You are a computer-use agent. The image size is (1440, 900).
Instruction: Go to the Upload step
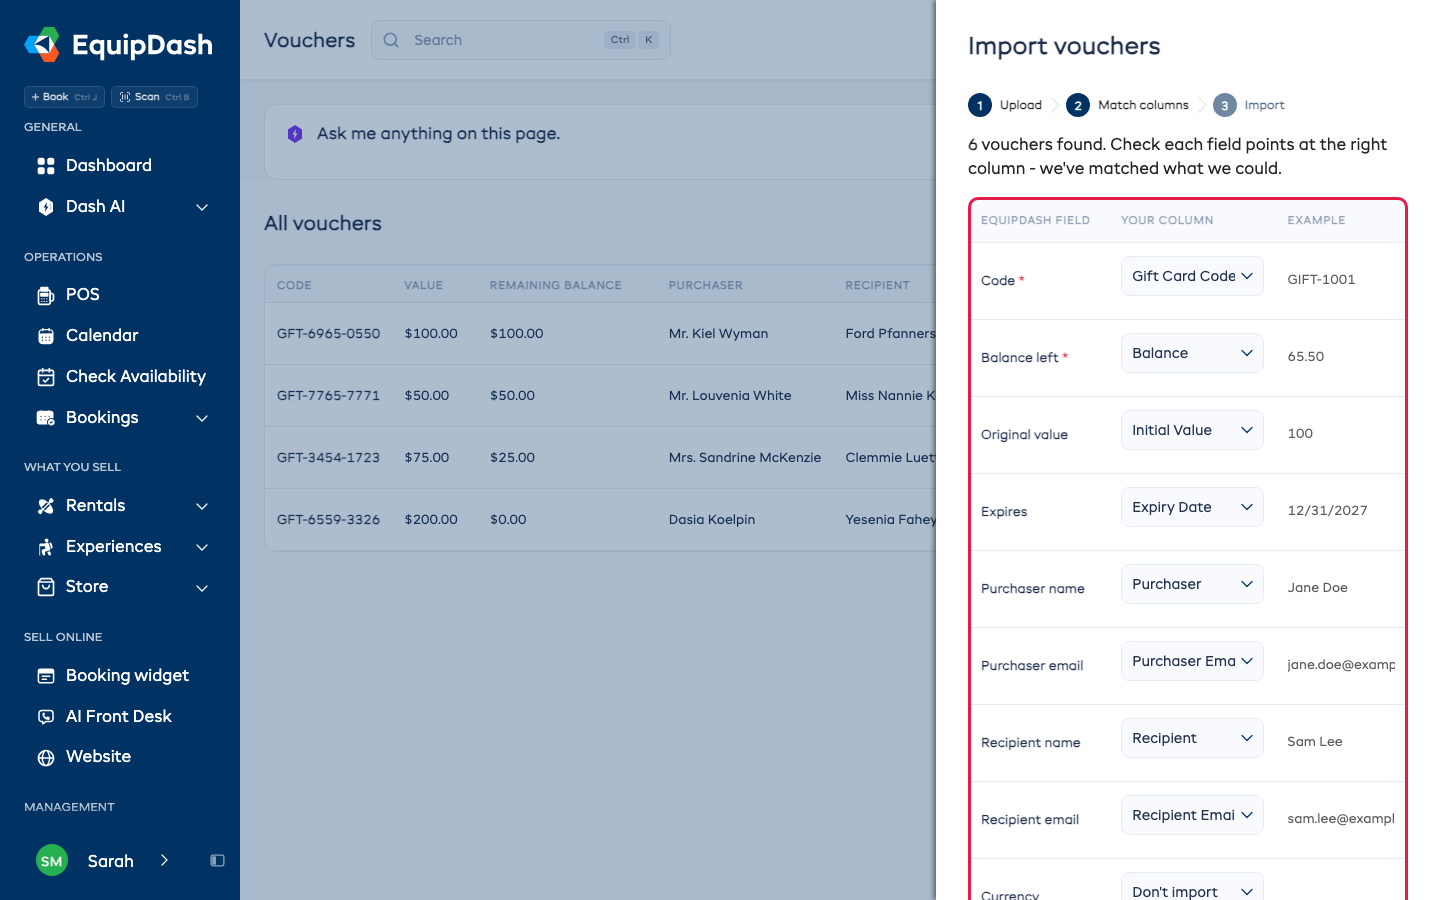1005,105
